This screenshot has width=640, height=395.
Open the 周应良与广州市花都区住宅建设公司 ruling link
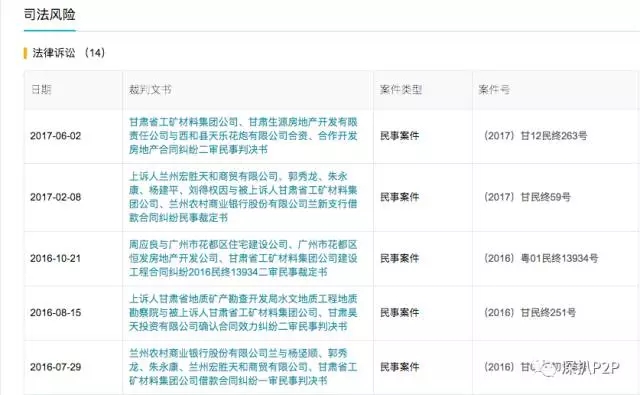coord(243,258)
